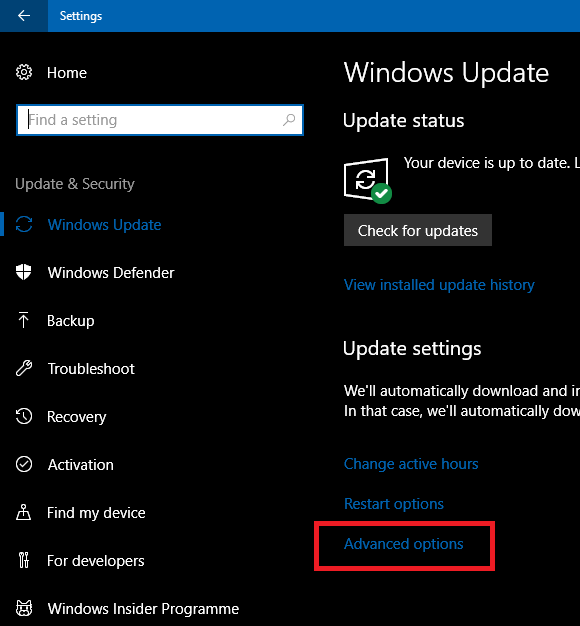Click 'Your device is up to date' text

point(487,163)
